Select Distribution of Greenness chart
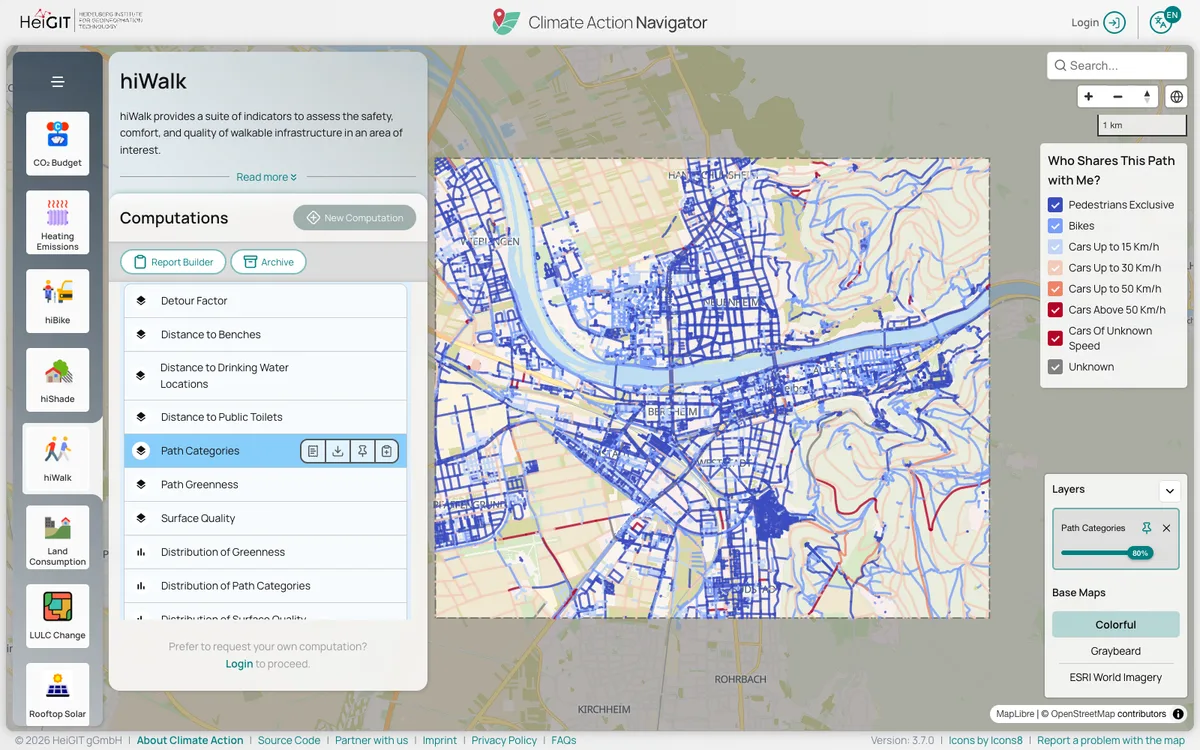The width and height of the screenshot is (1200, 750). pos(265,552)
